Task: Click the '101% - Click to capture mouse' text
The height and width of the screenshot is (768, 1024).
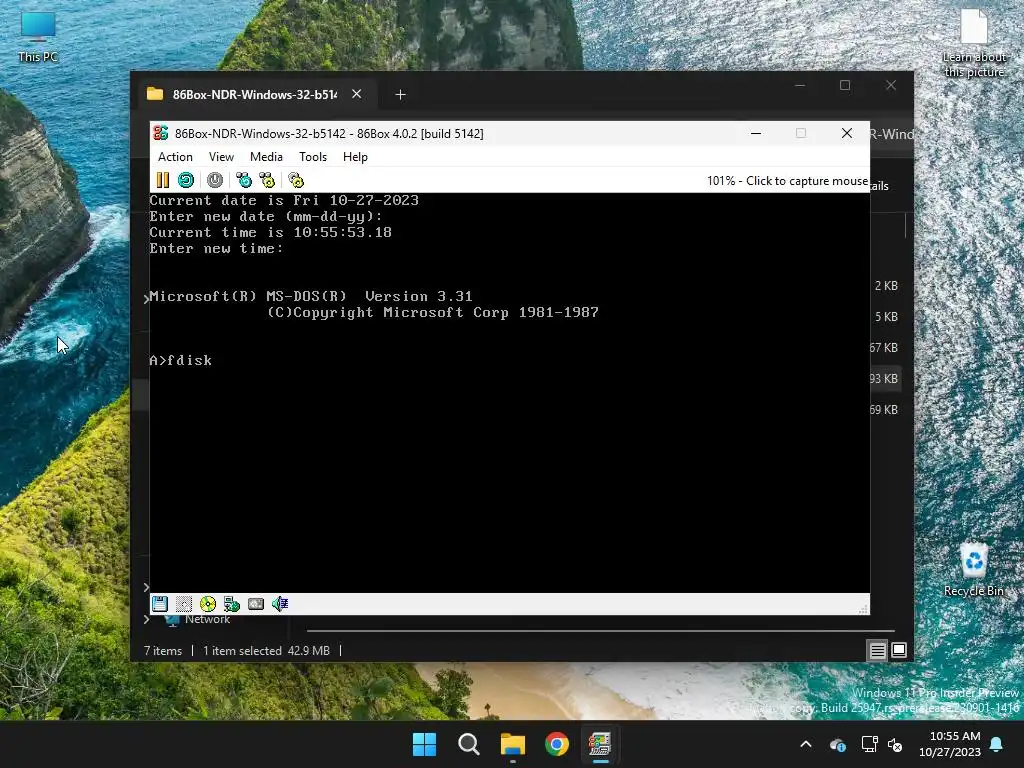Action: pos(787,181)
